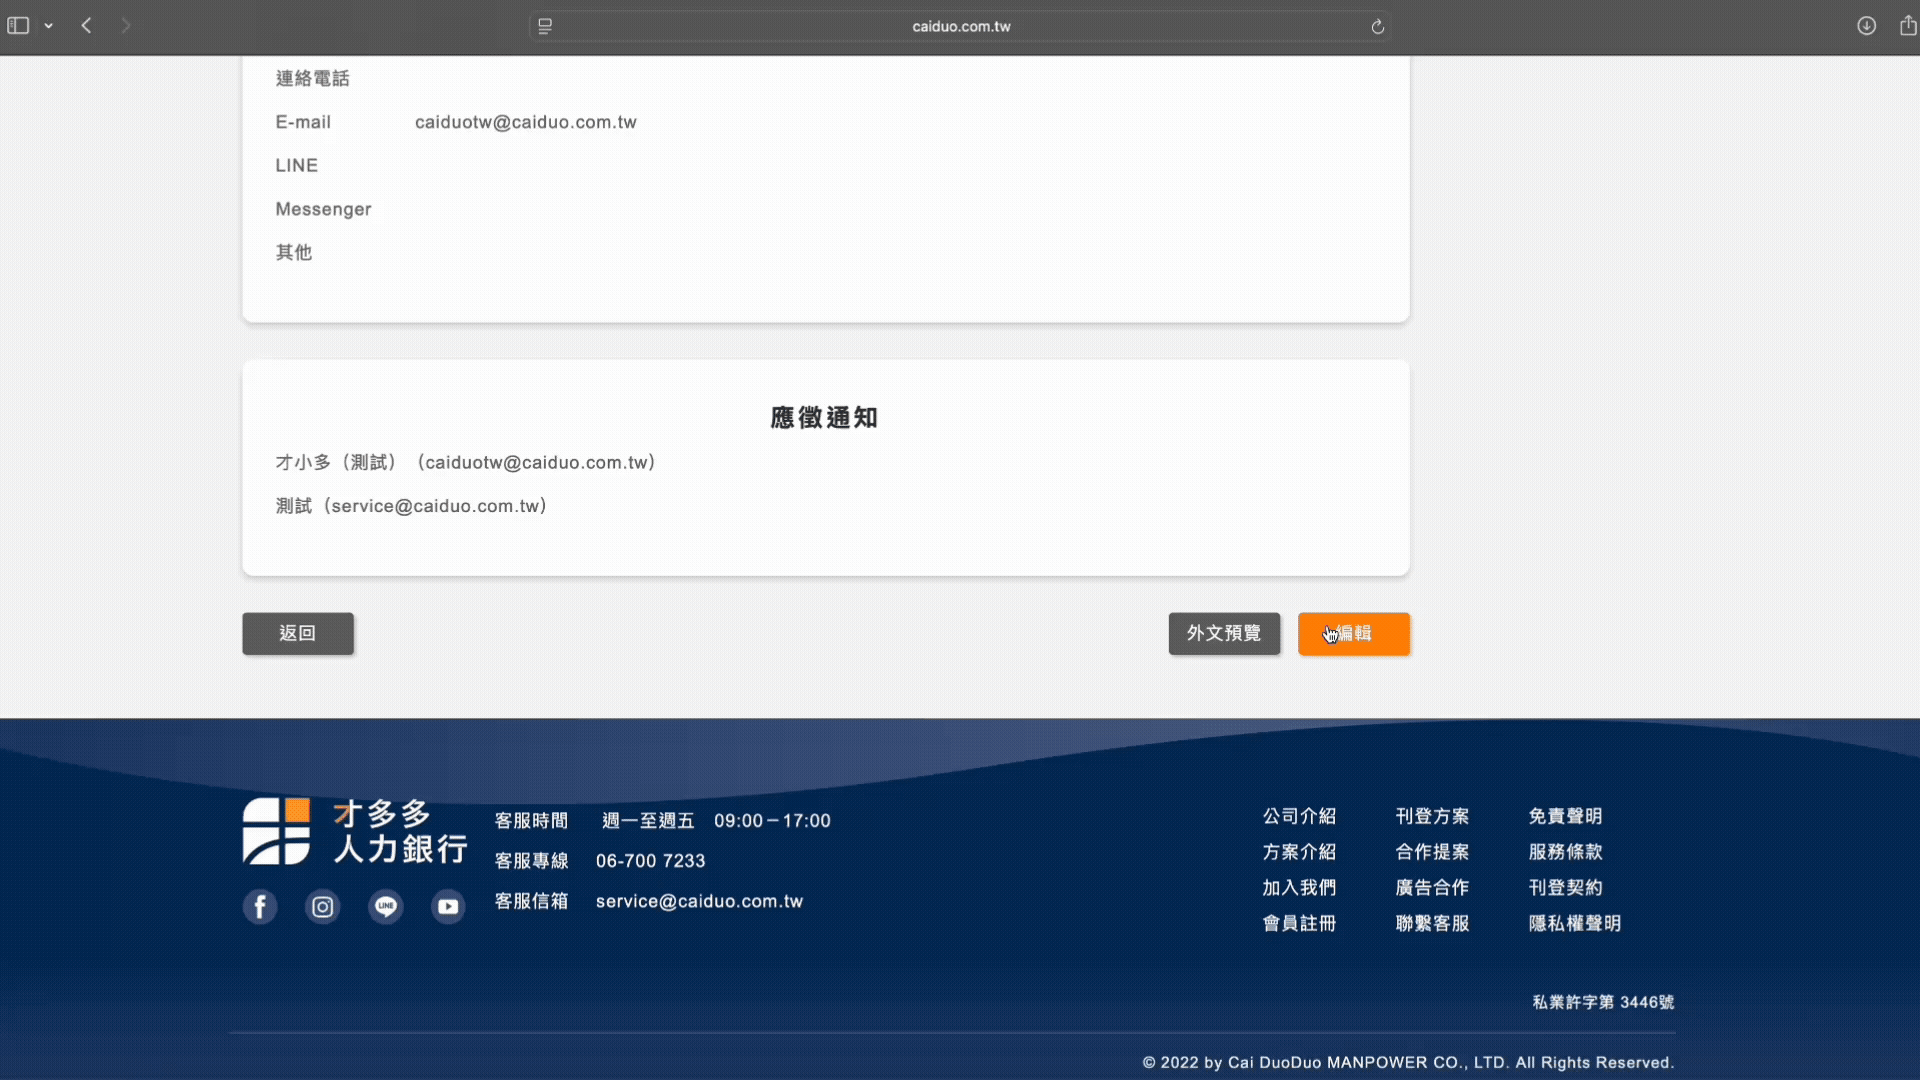Open the 公司介紹 footer link

tap(1299, 816)
